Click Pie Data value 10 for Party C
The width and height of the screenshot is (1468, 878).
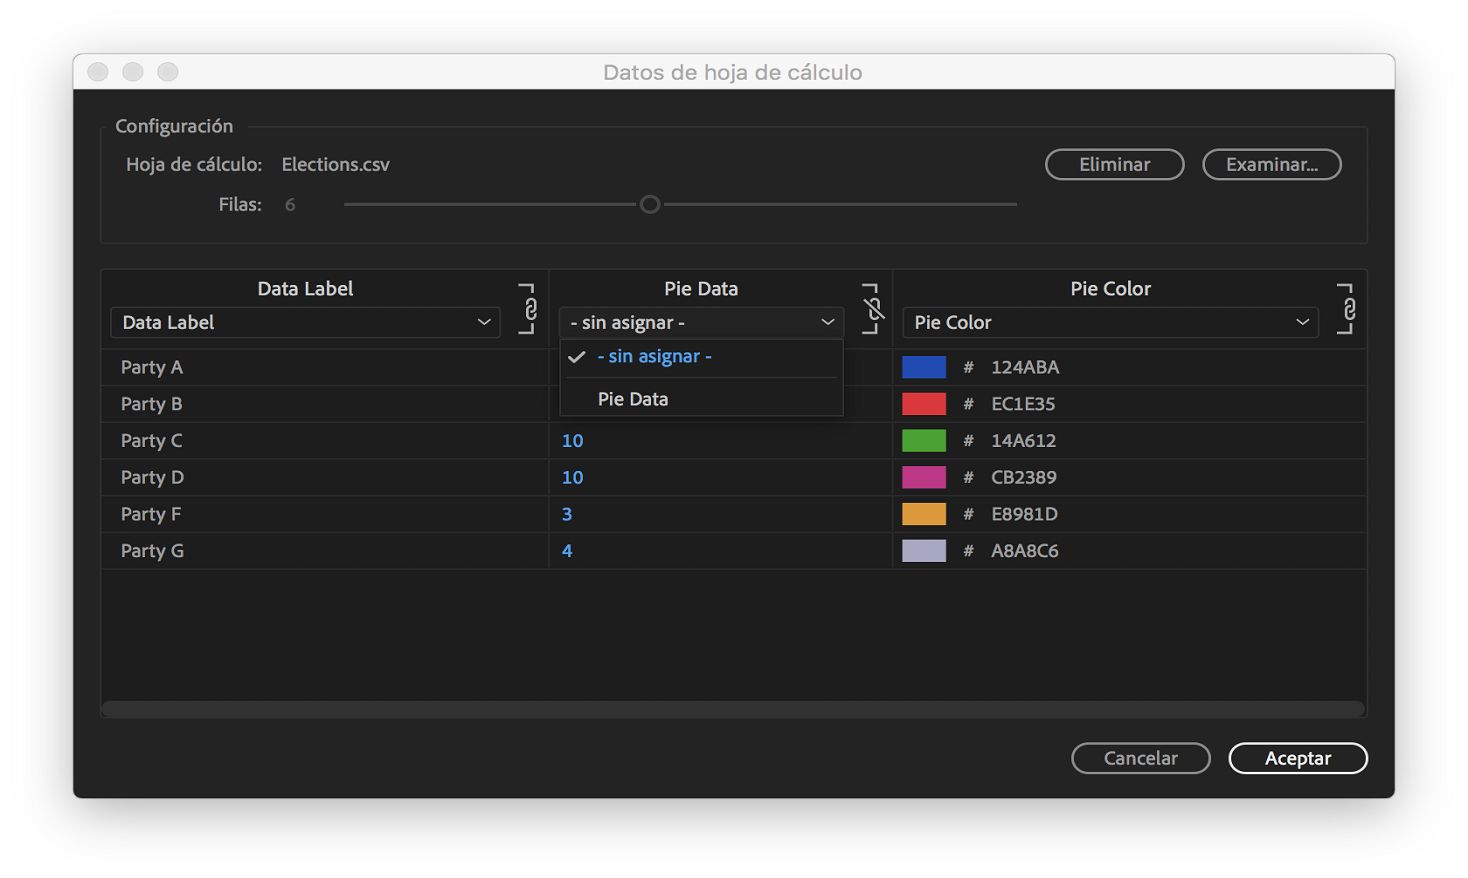(572, 440)
